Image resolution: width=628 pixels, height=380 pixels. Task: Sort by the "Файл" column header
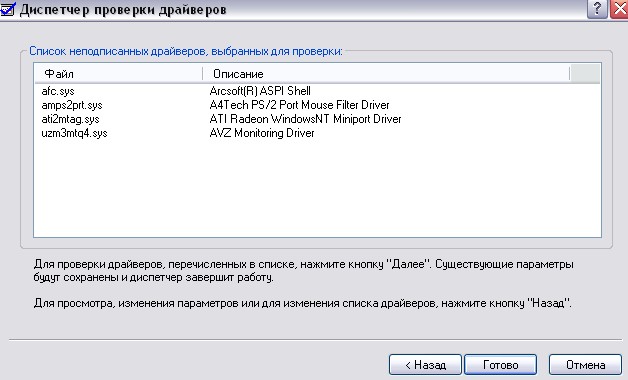(x=119, y=74)
